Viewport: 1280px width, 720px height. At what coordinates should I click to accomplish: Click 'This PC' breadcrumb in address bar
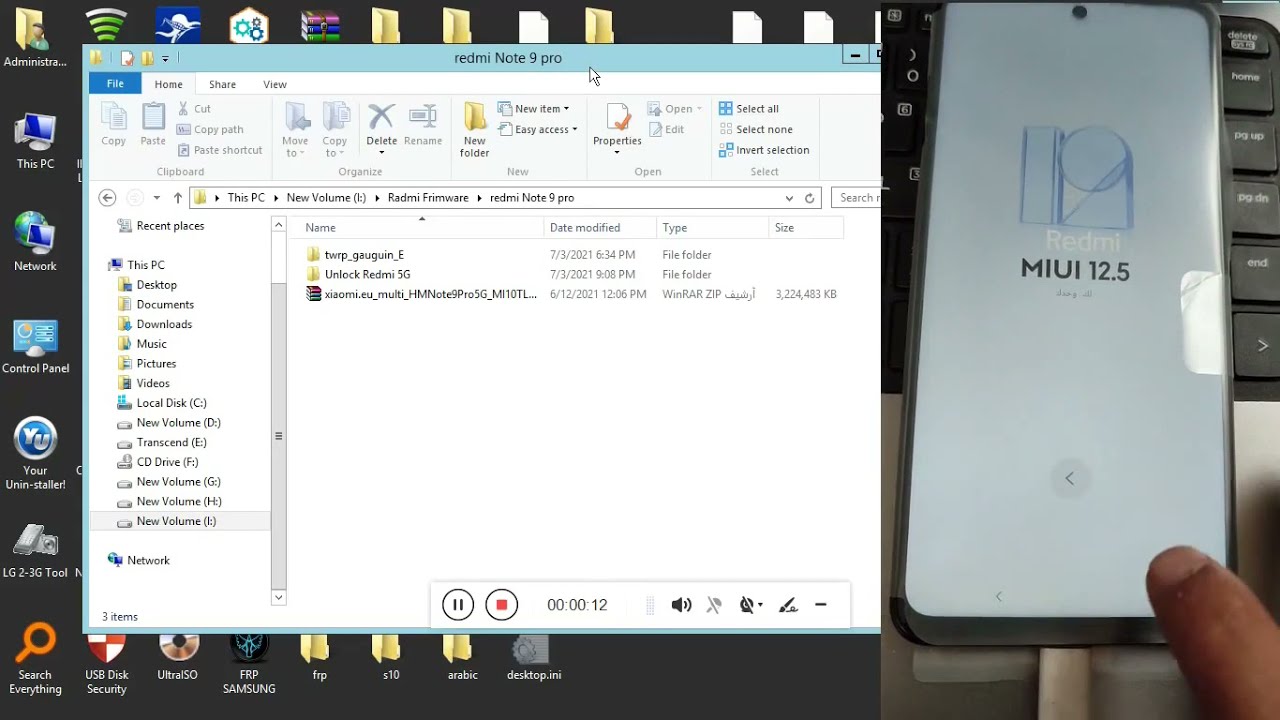246,198
